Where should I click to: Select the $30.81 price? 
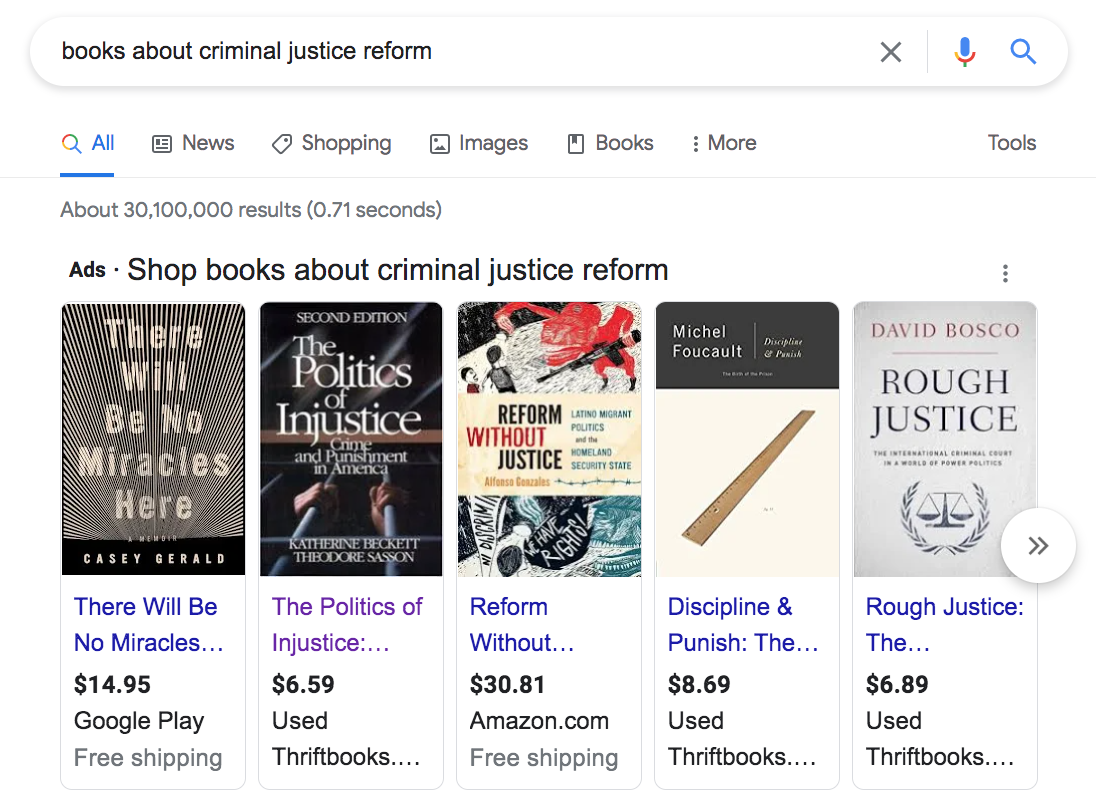pyautogui.click(x=507, y=684)
